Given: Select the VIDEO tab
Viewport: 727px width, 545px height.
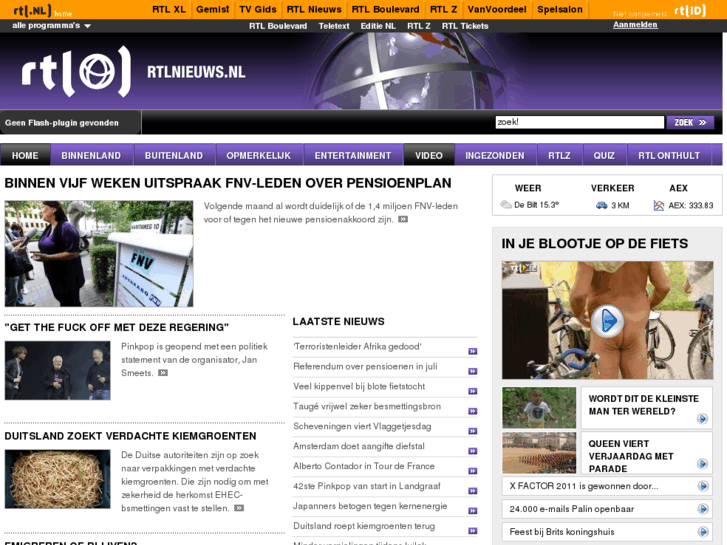Looking at the screenshot, I should 429,155.
